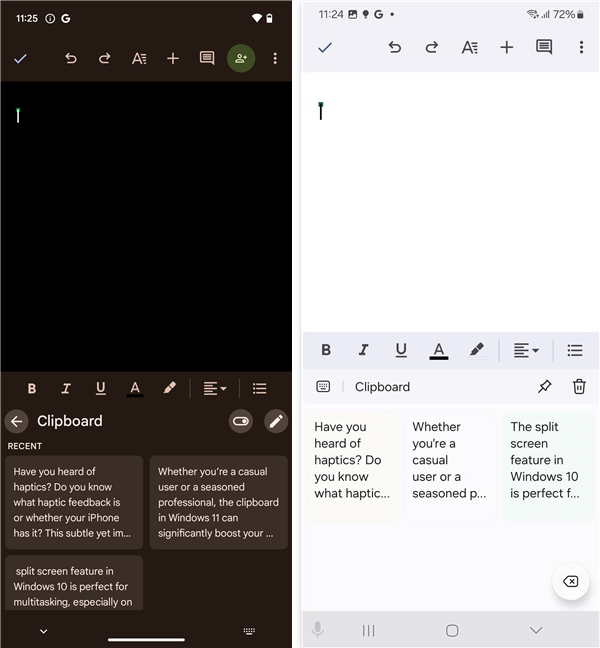Paste 'Have you heard of haptics' Samsung clip

pos(352,465)
